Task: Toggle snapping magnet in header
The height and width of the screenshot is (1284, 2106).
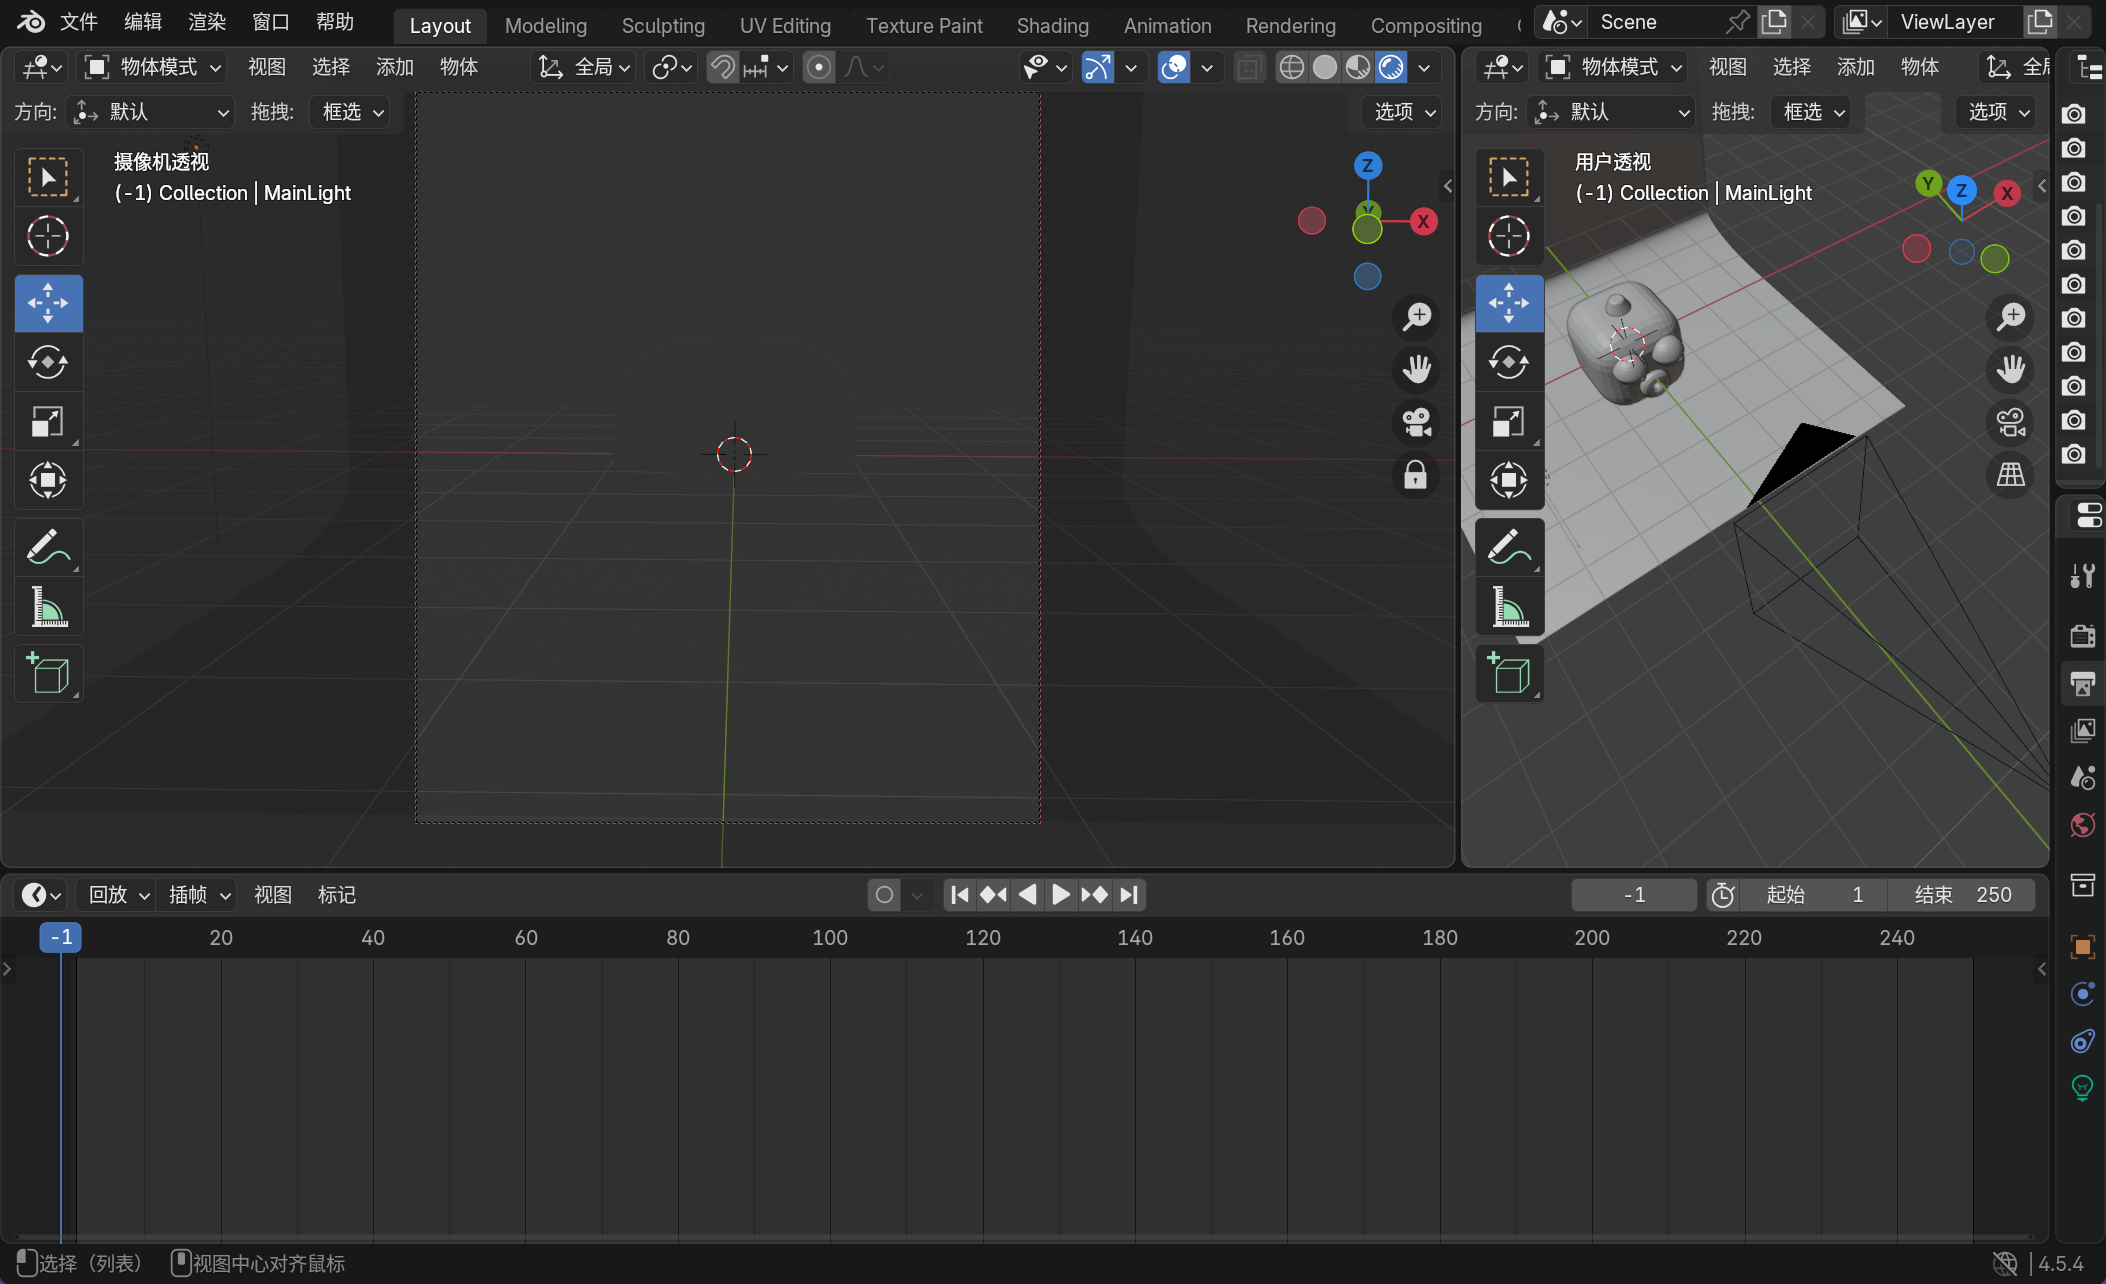Action: coord(723,67)
